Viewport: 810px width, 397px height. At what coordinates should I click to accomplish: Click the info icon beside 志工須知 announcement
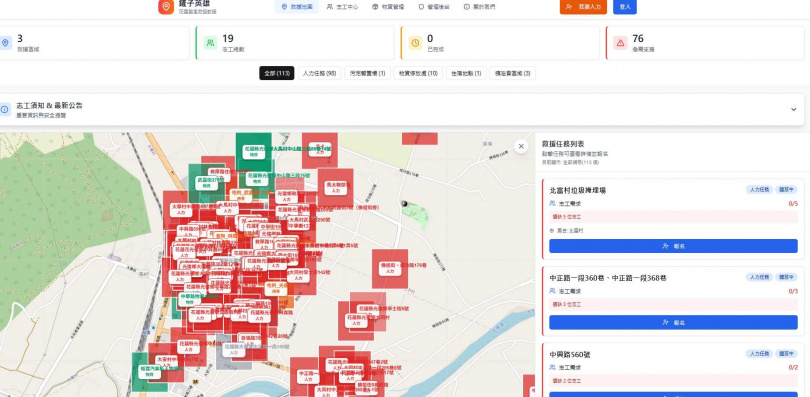coord(5,109)
